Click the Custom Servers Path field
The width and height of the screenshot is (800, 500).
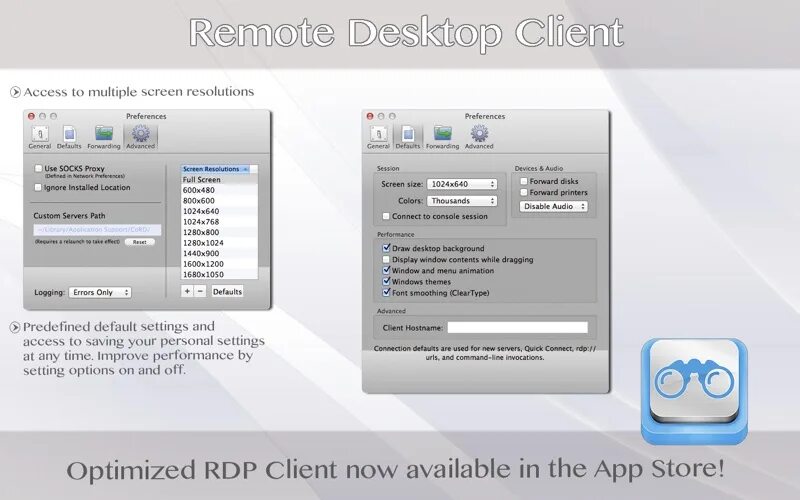(97, 230)
